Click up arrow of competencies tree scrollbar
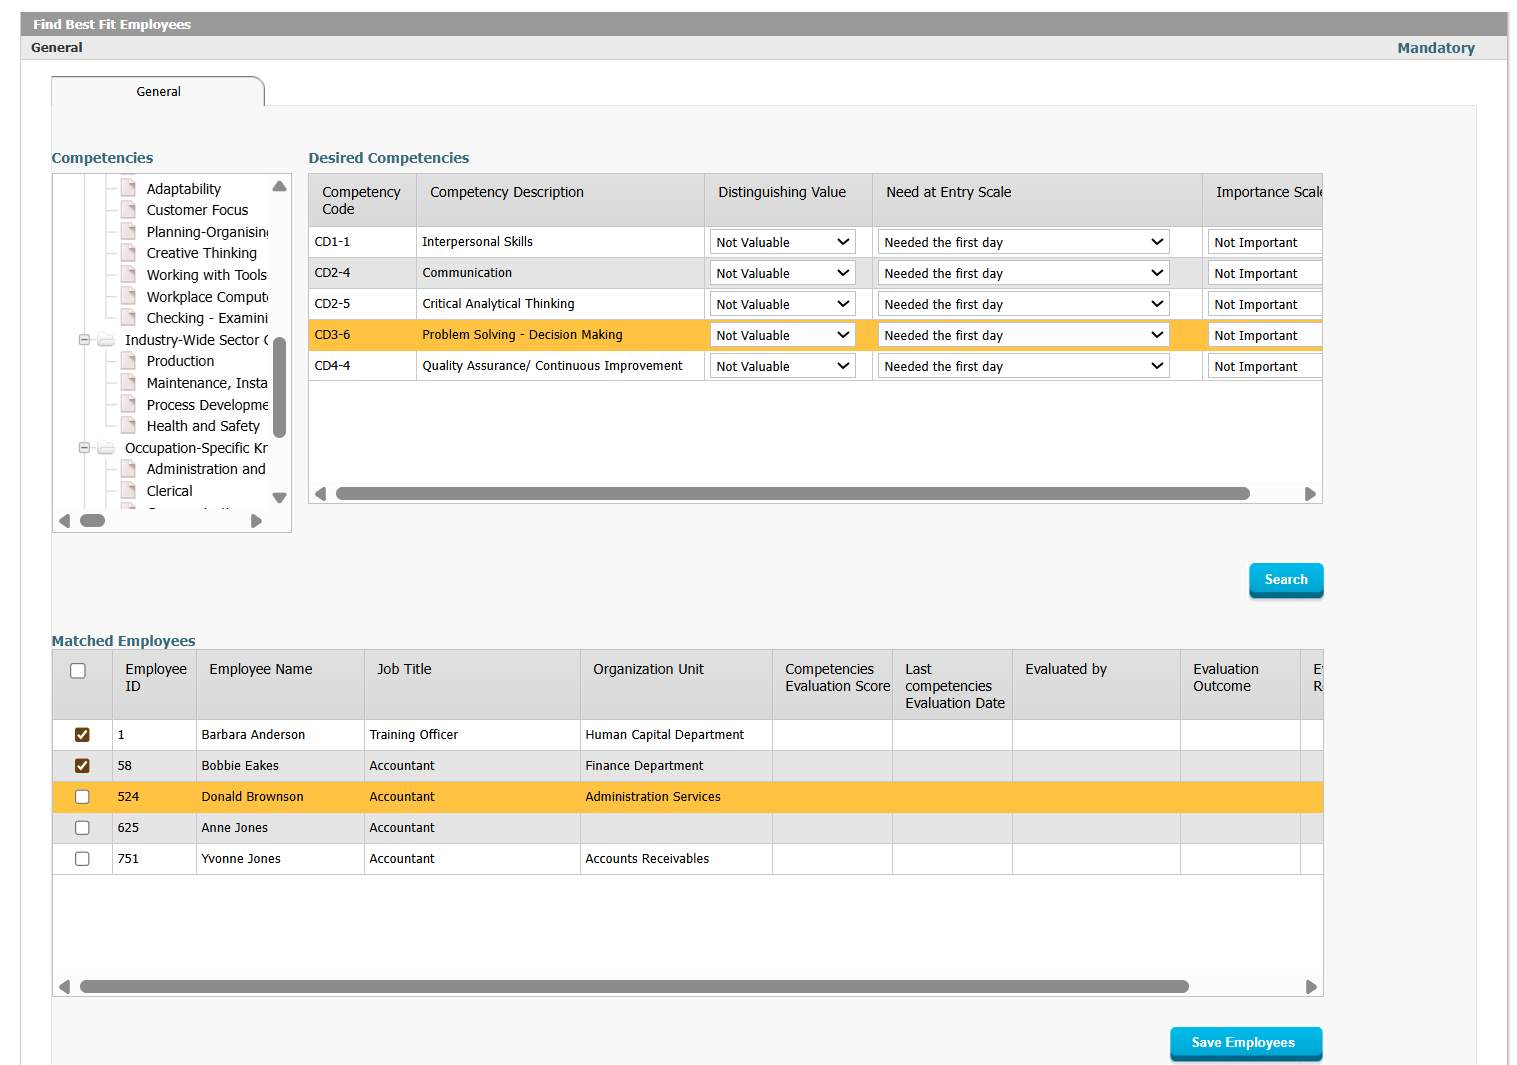Screen dimensions: 1517x1065 point(280,186)
